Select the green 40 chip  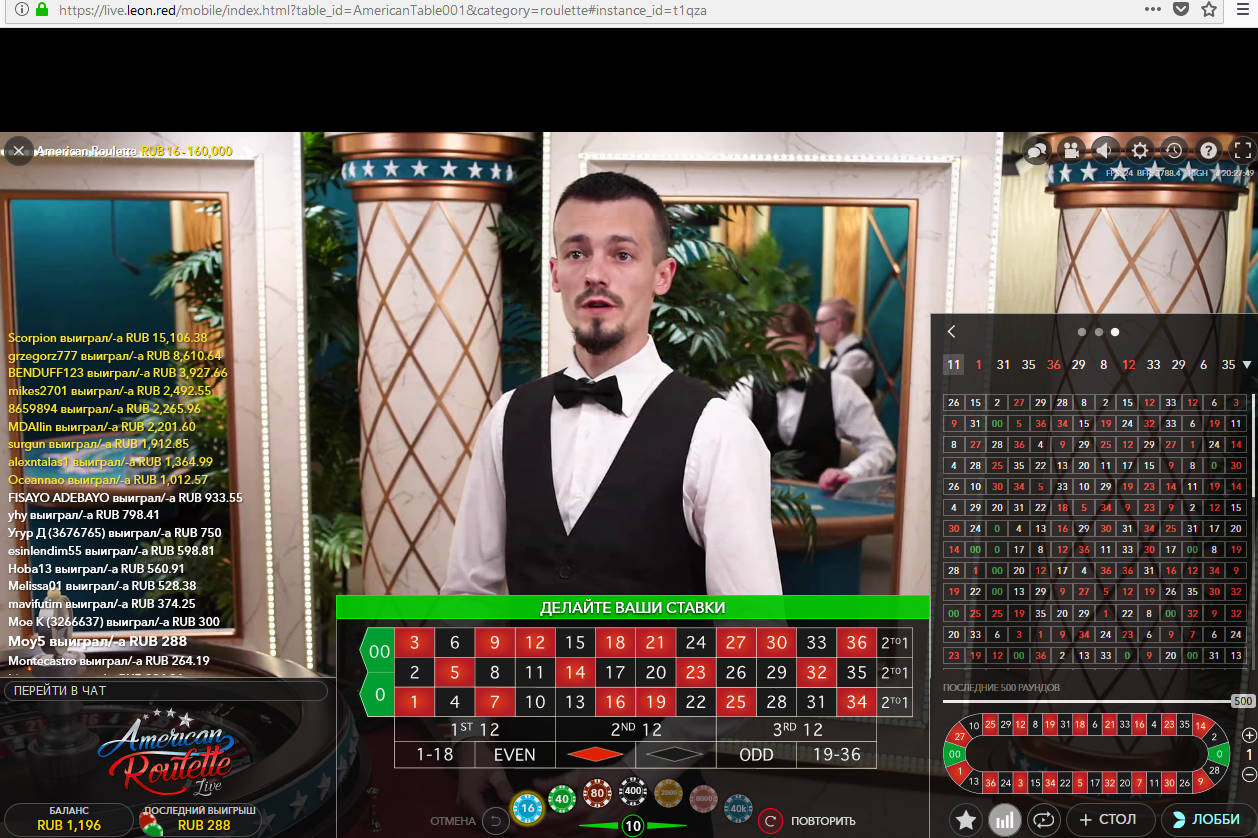pos(562,798)
